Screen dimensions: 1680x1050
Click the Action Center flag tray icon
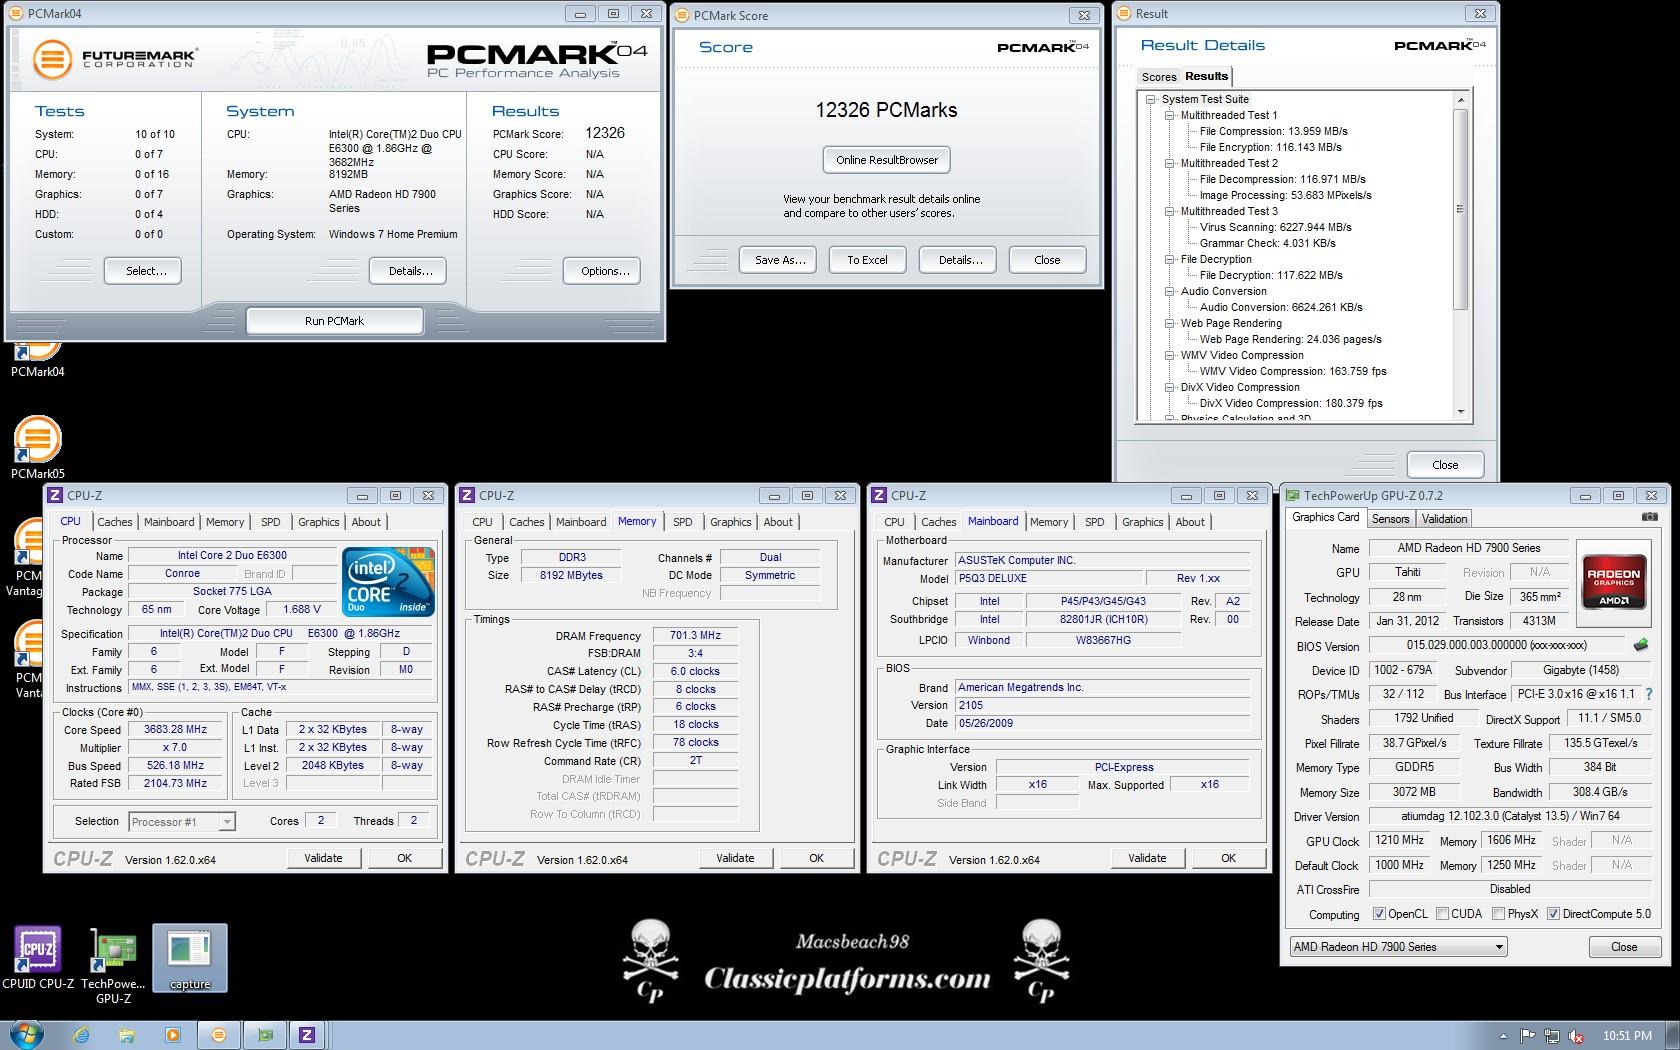click(1528, 1036)
